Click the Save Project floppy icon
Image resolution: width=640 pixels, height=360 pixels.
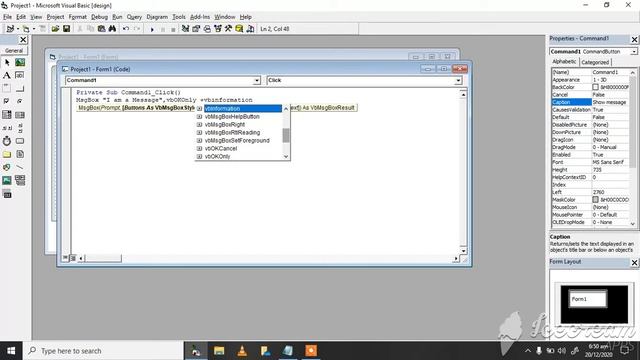coord(66,29)
